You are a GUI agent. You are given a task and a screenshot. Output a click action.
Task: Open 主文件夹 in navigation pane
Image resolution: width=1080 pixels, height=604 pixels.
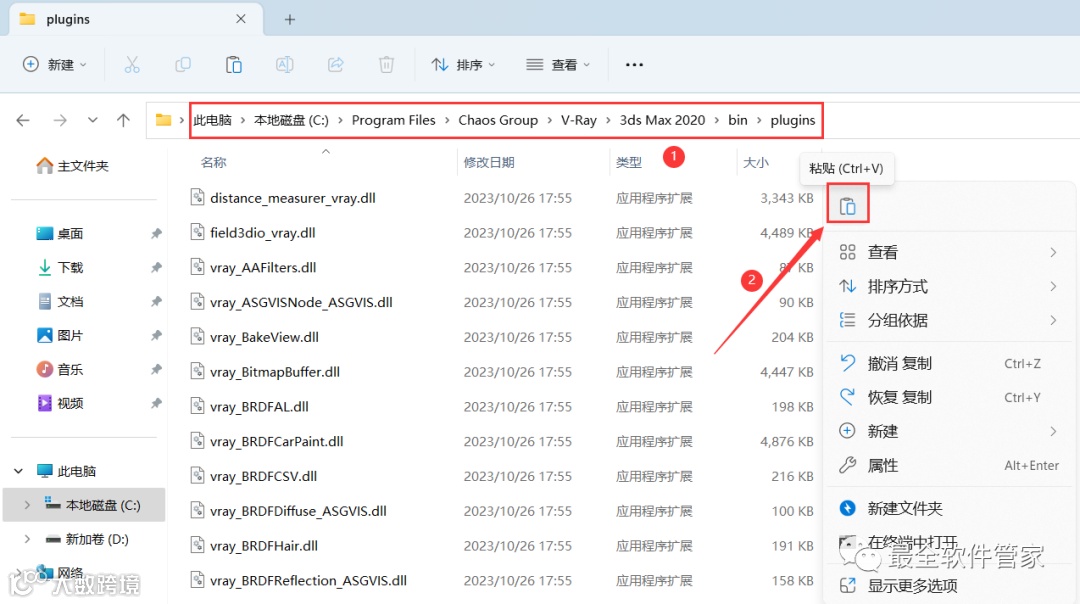[x=72, y=165]
